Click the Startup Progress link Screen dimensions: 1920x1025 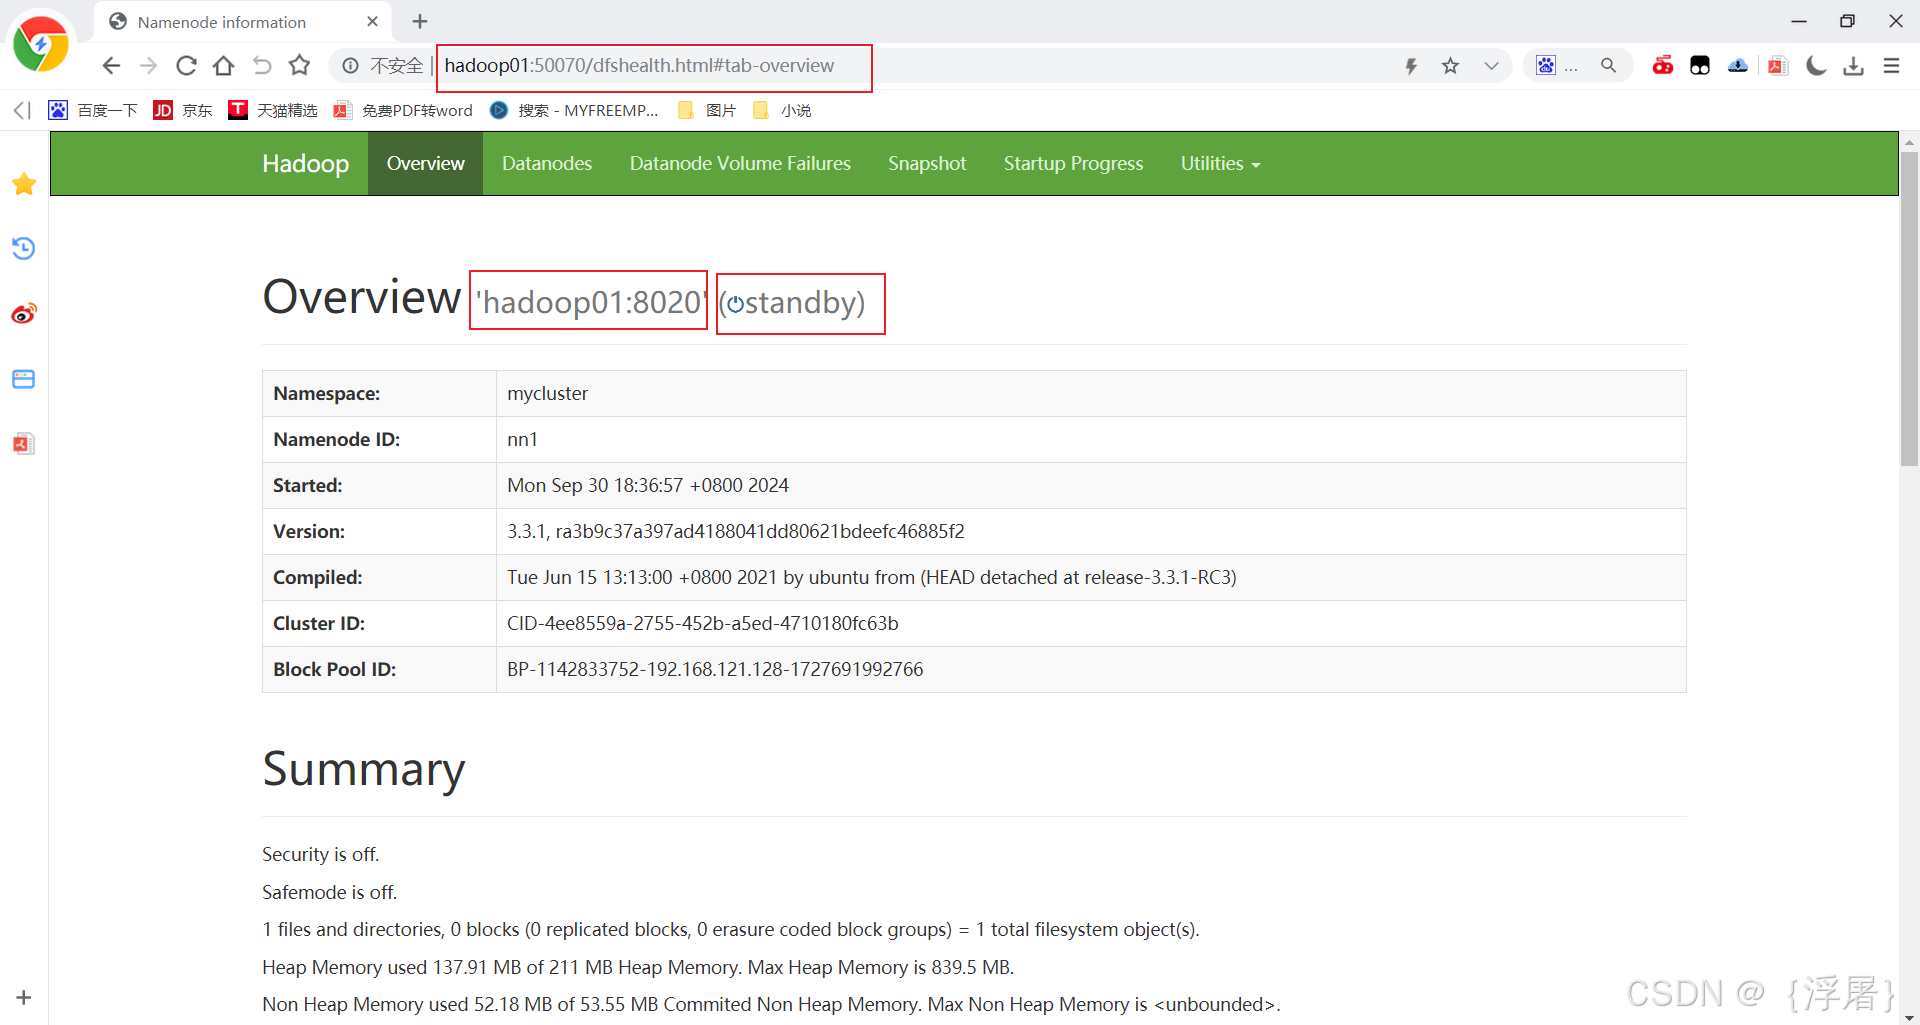pyautogui.click(x=1073, y=163)
